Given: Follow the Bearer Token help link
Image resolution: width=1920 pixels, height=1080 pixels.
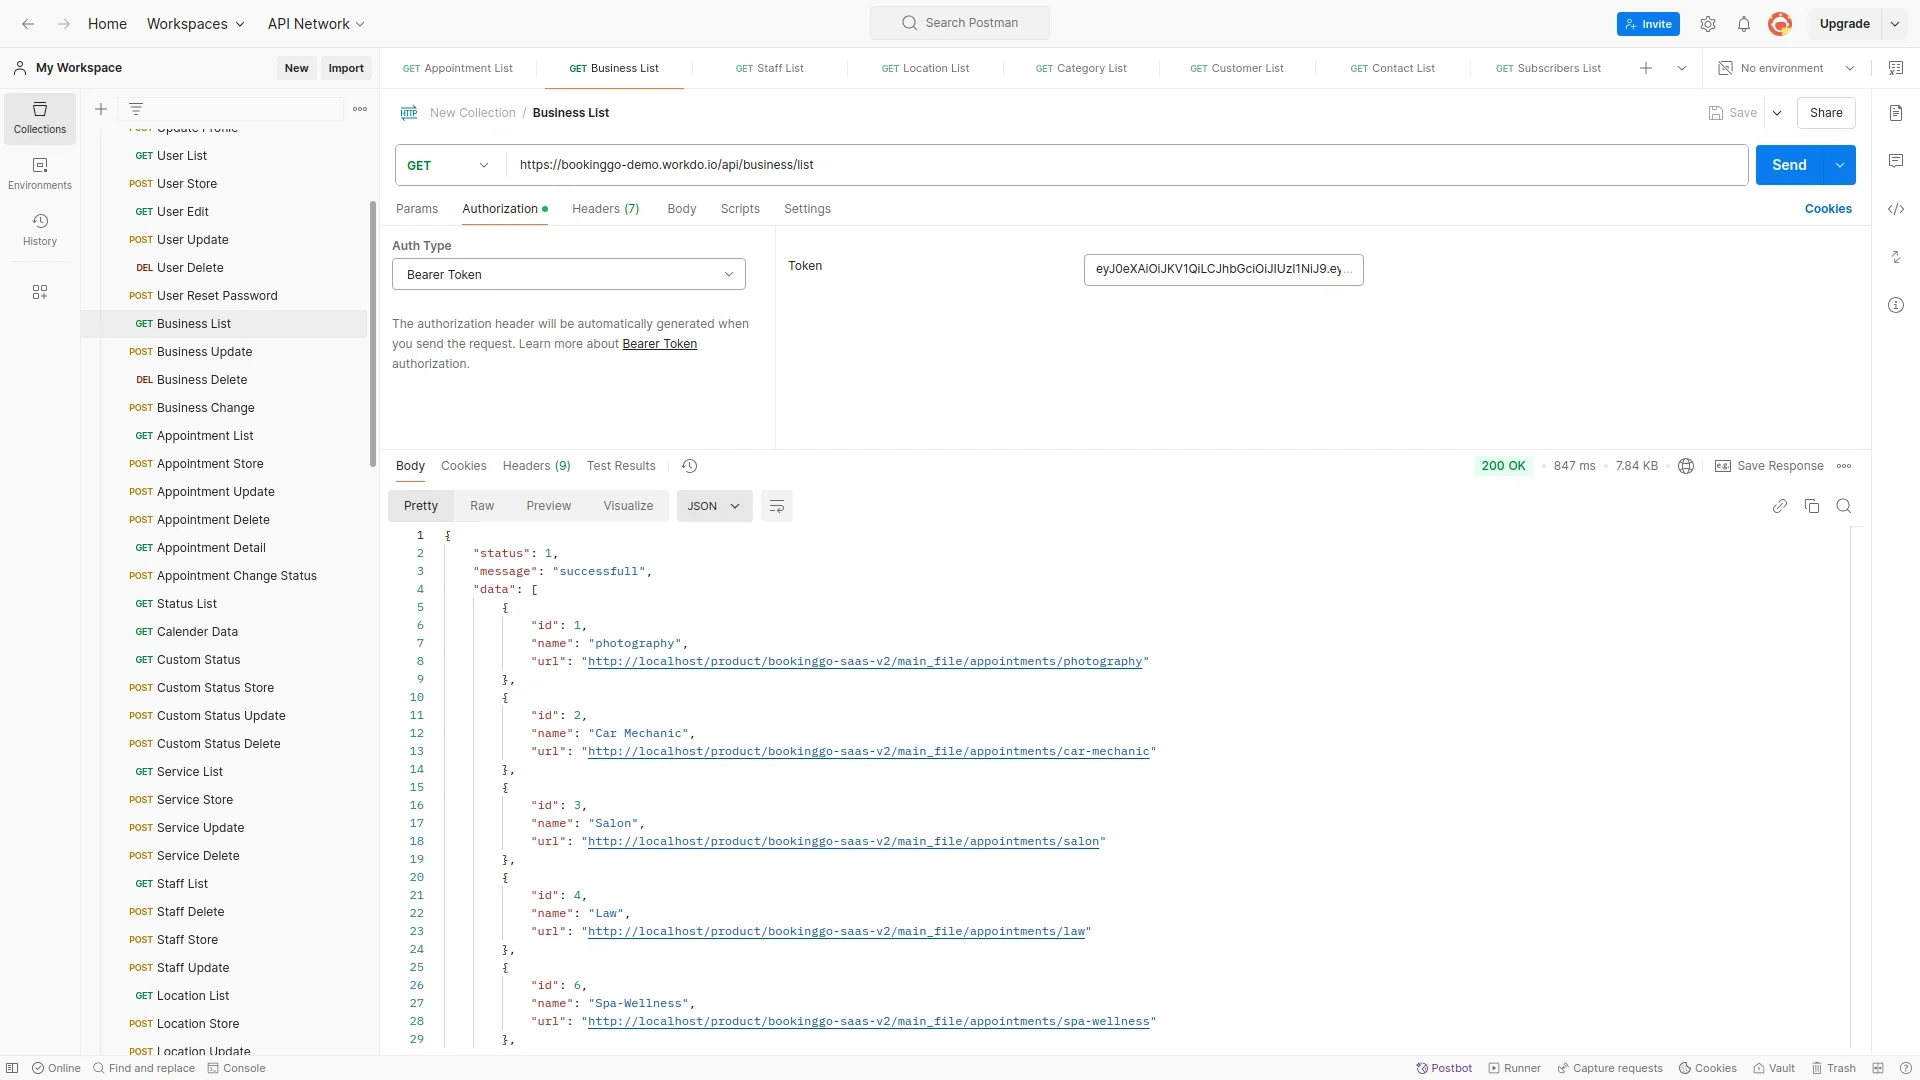Looking at the screenshot, I should click(659, 344).
